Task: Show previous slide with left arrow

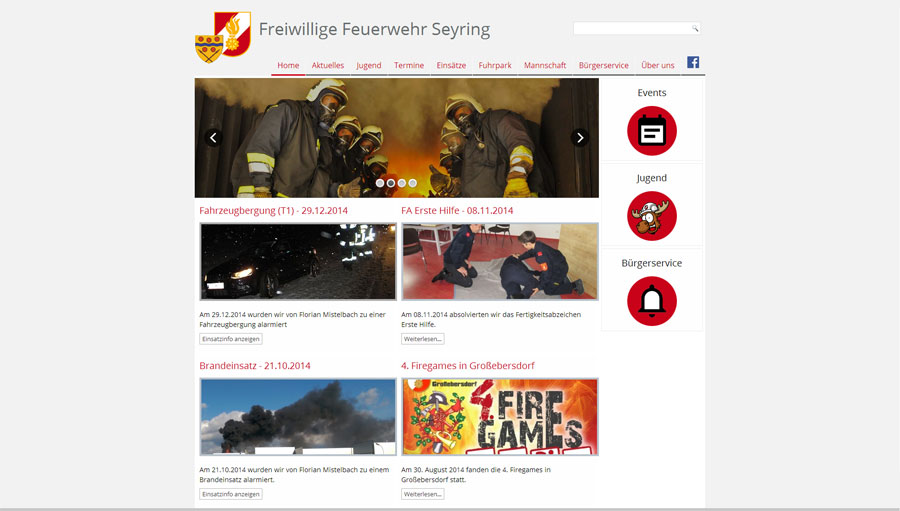Action: [x=213, y=138]
